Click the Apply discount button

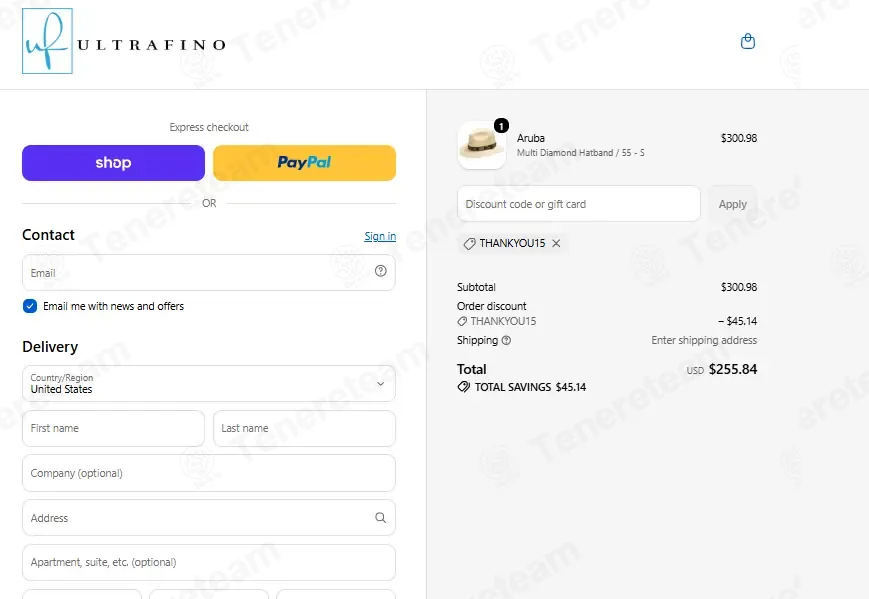coord(733,204)
